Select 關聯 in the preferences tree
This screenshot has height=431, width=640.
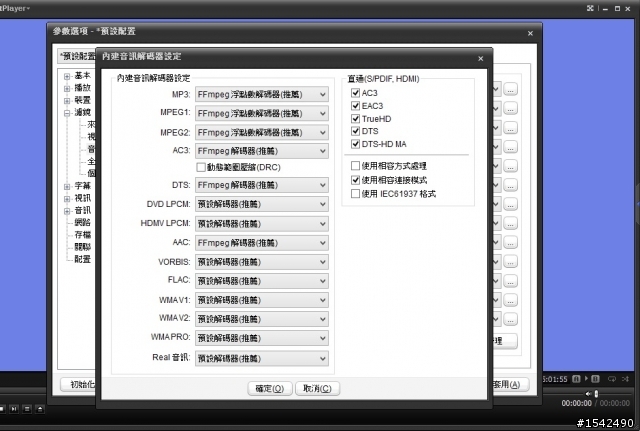tap(82, 247)
